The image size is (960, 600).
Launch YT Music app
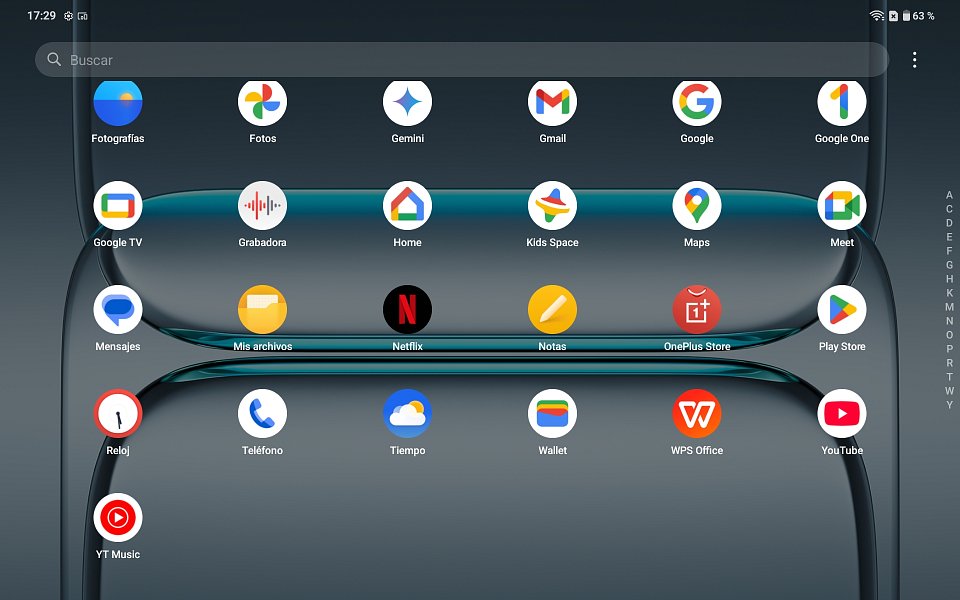pos(118,518)
